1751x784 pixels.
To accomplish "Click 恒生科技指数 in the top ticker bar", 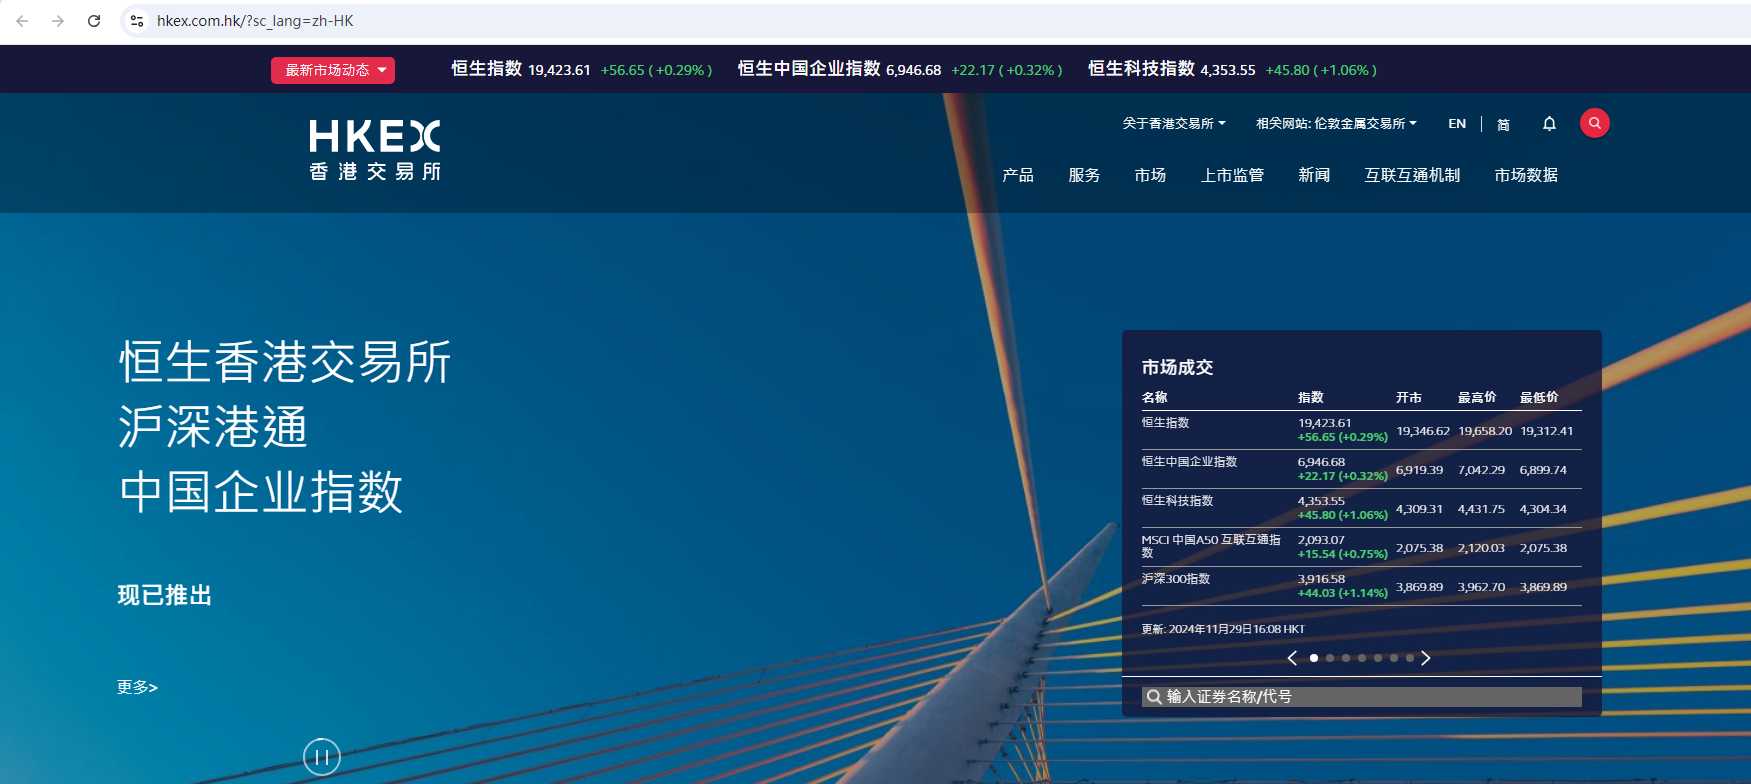I will (1141, 69).
